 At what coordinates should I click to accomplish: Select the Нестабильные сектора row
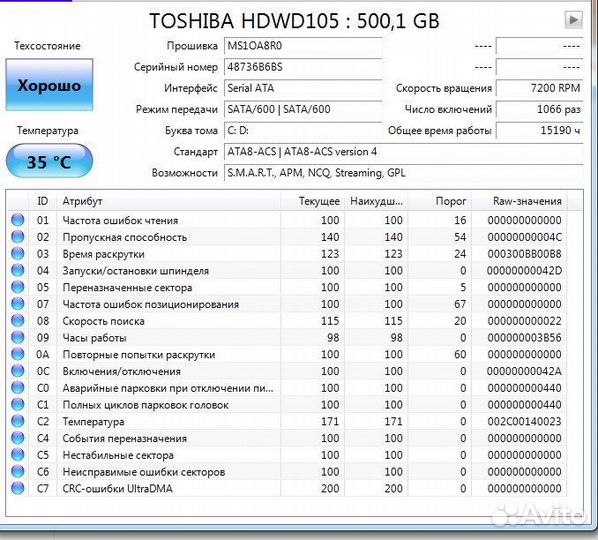(x=287, y=455)
